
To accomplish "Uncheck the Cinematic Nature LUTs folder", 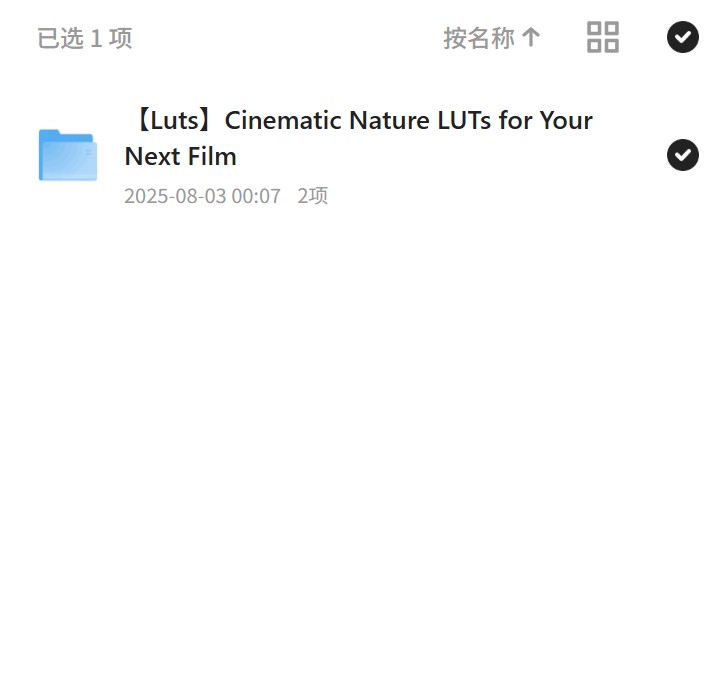I will 683,155.
